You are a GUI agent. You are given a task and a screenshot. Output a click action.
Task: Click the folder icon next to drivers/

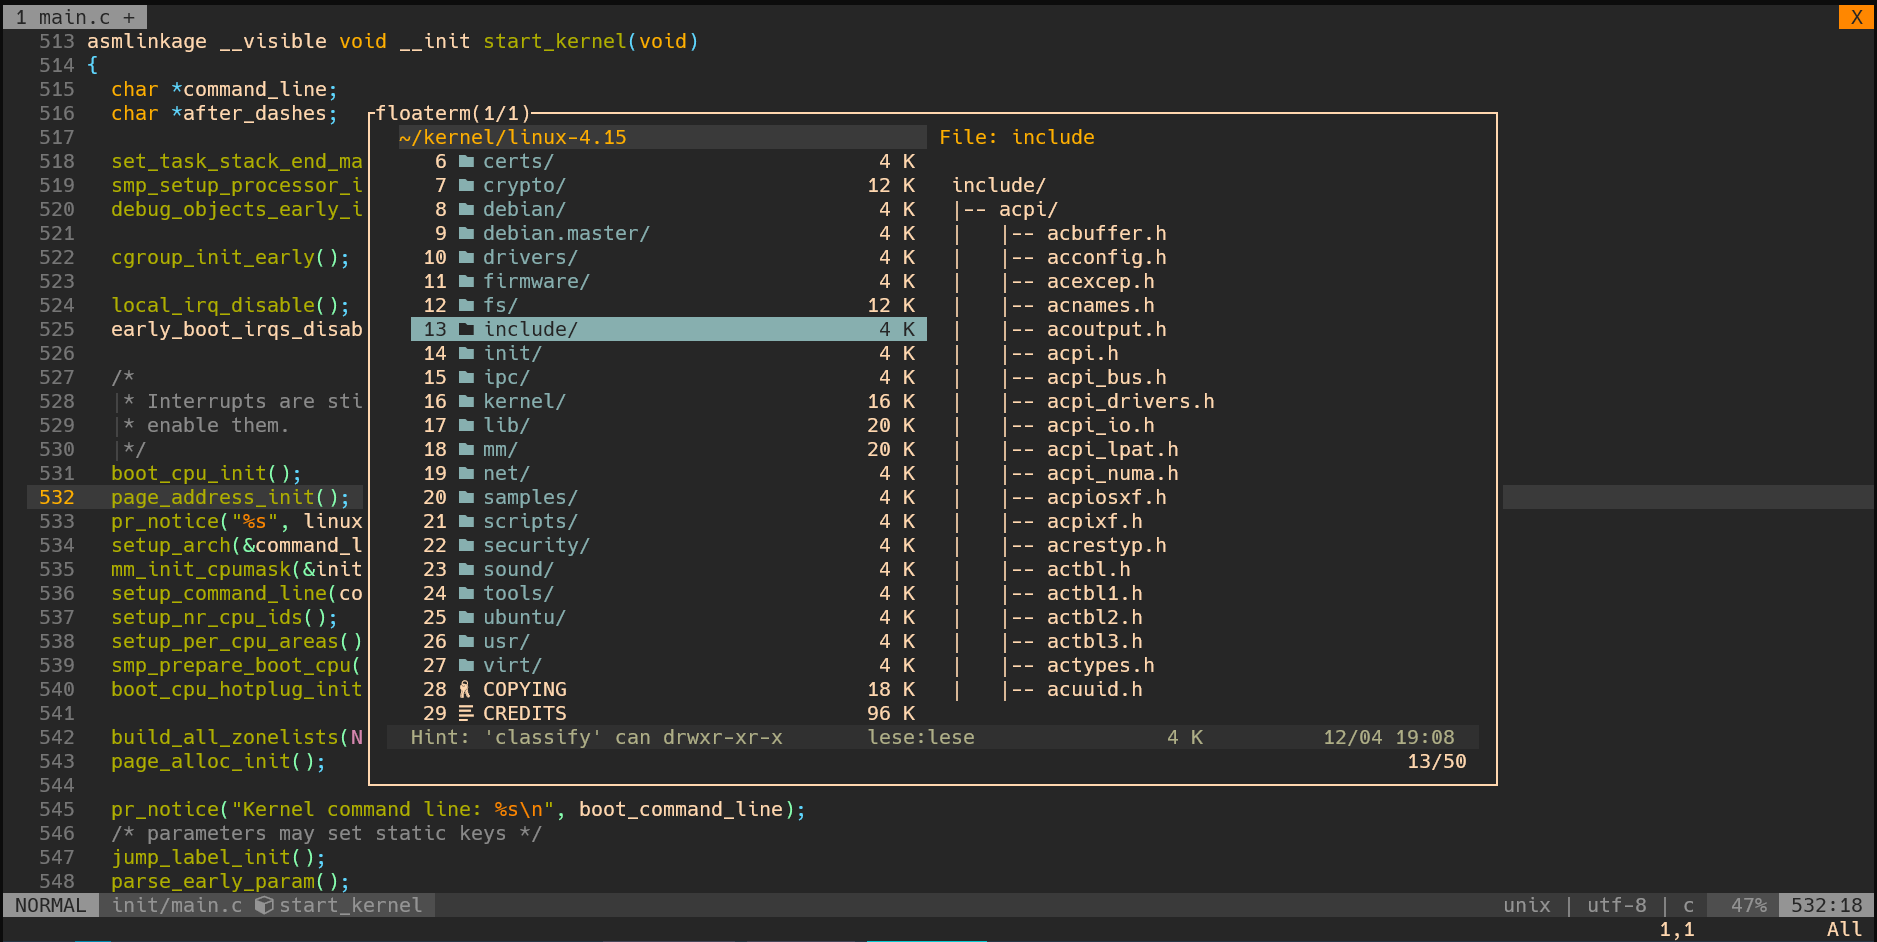pyautogui.click(x=466, y=257)
